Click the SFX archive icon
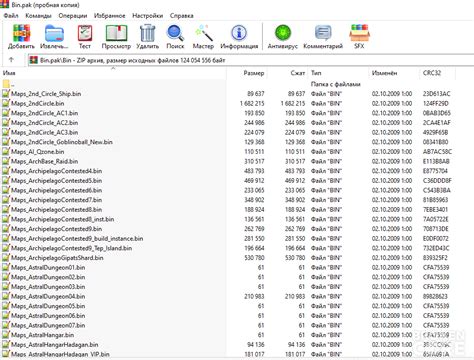Screen dimensions: 474x360 click(x=359, y=33)
